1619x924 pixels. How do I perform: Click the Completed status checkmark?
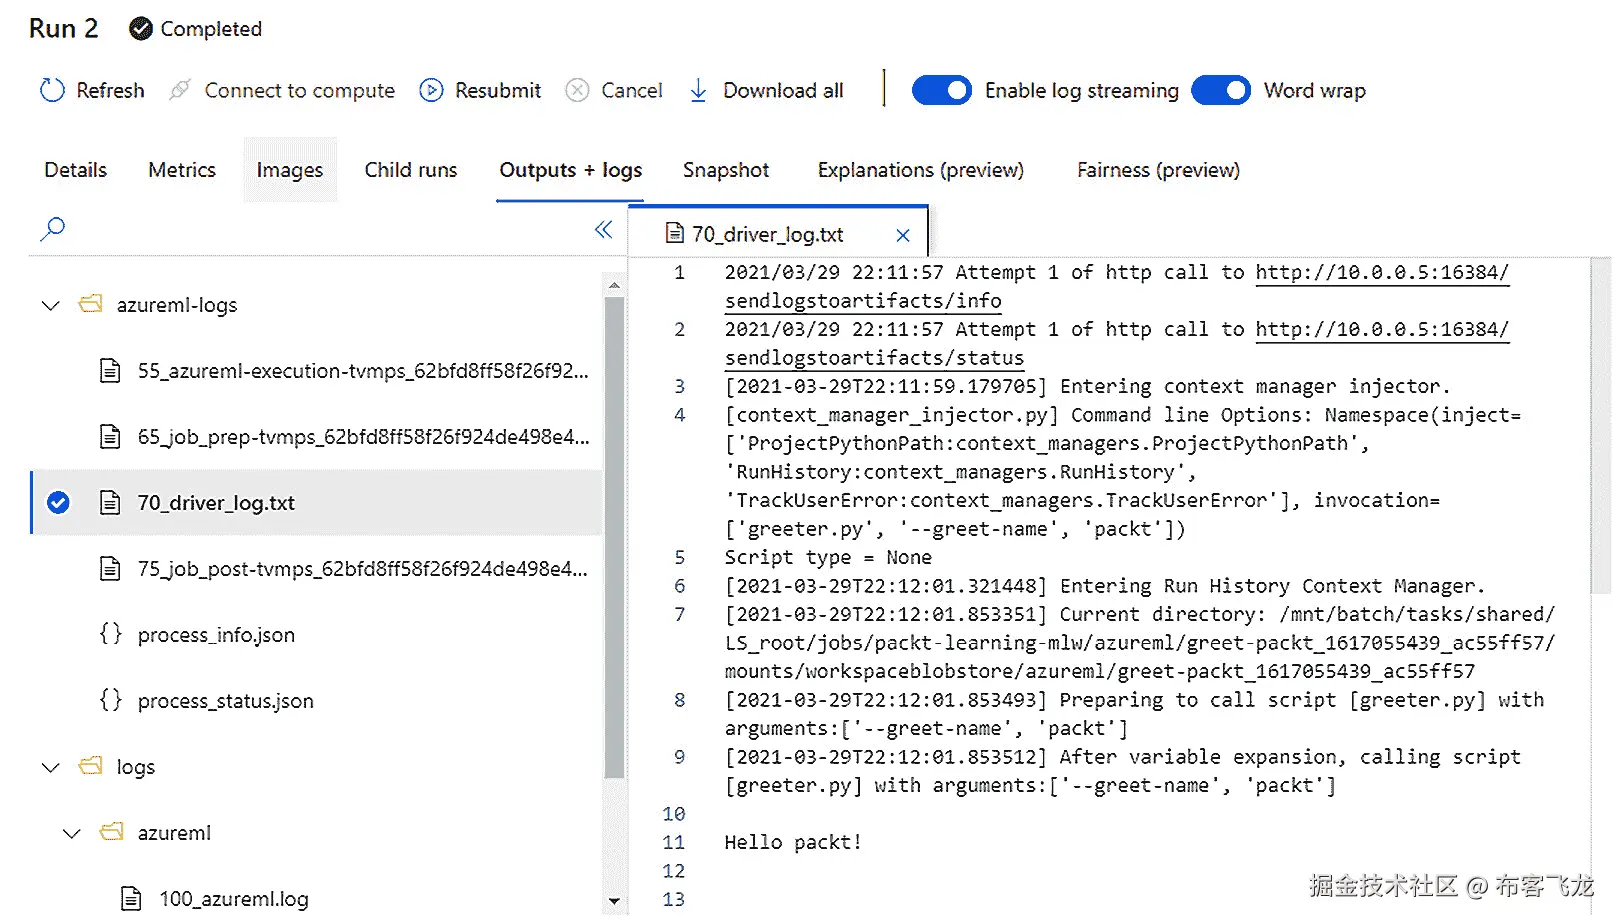[x=140, y=29]
